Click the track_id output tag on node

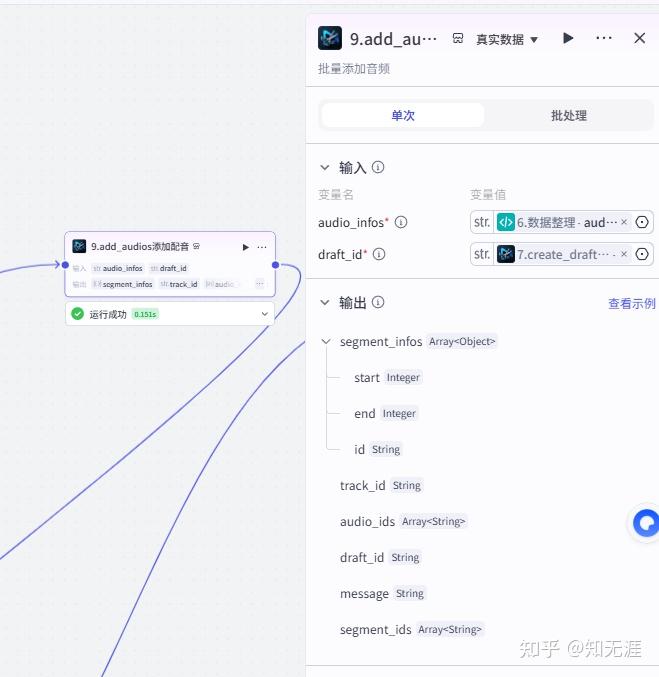pyautogui.click(x=179, y=284)
